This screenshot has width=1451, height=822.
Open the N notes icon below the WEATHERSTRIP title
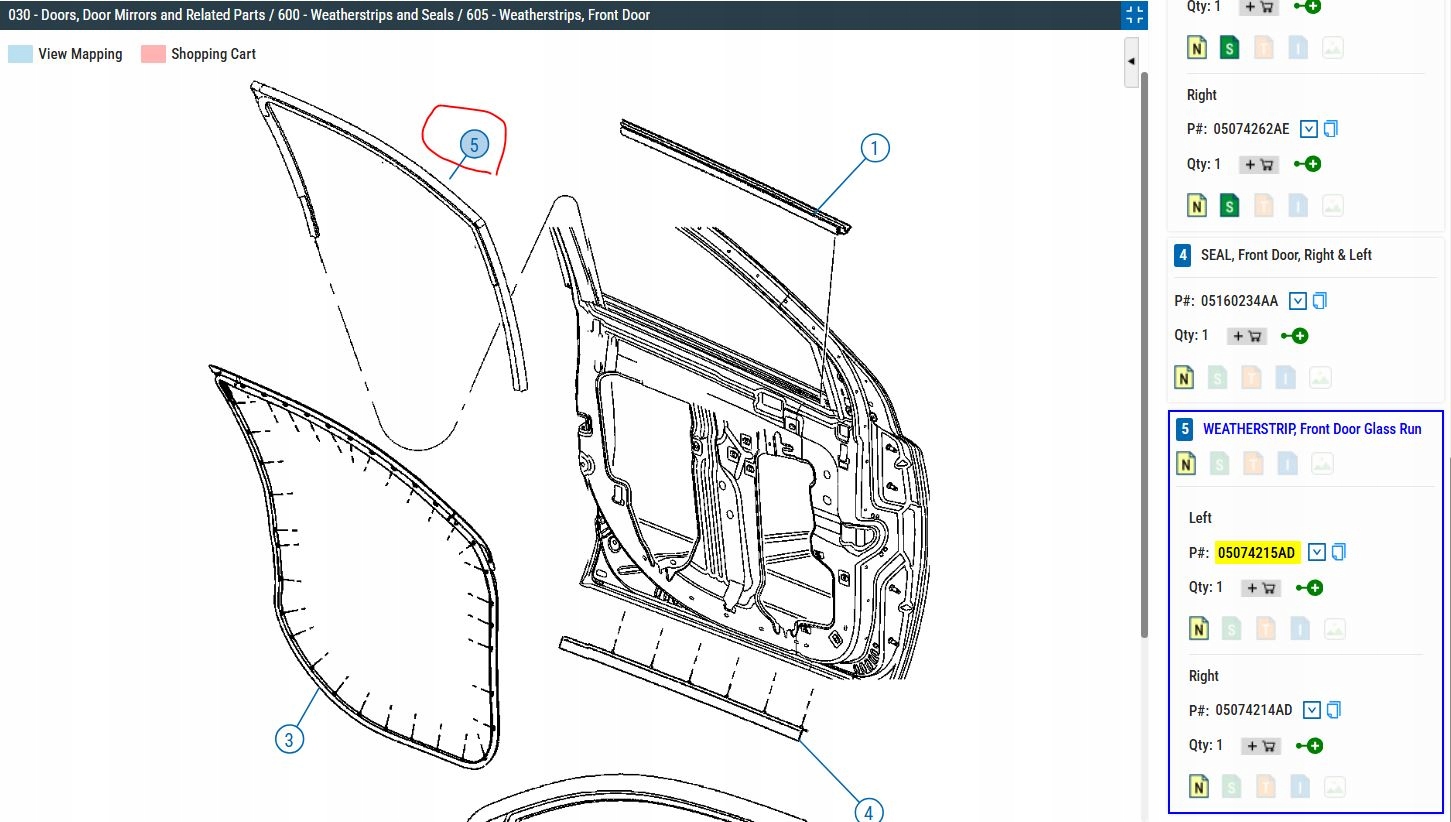(x=1186, y=463)
